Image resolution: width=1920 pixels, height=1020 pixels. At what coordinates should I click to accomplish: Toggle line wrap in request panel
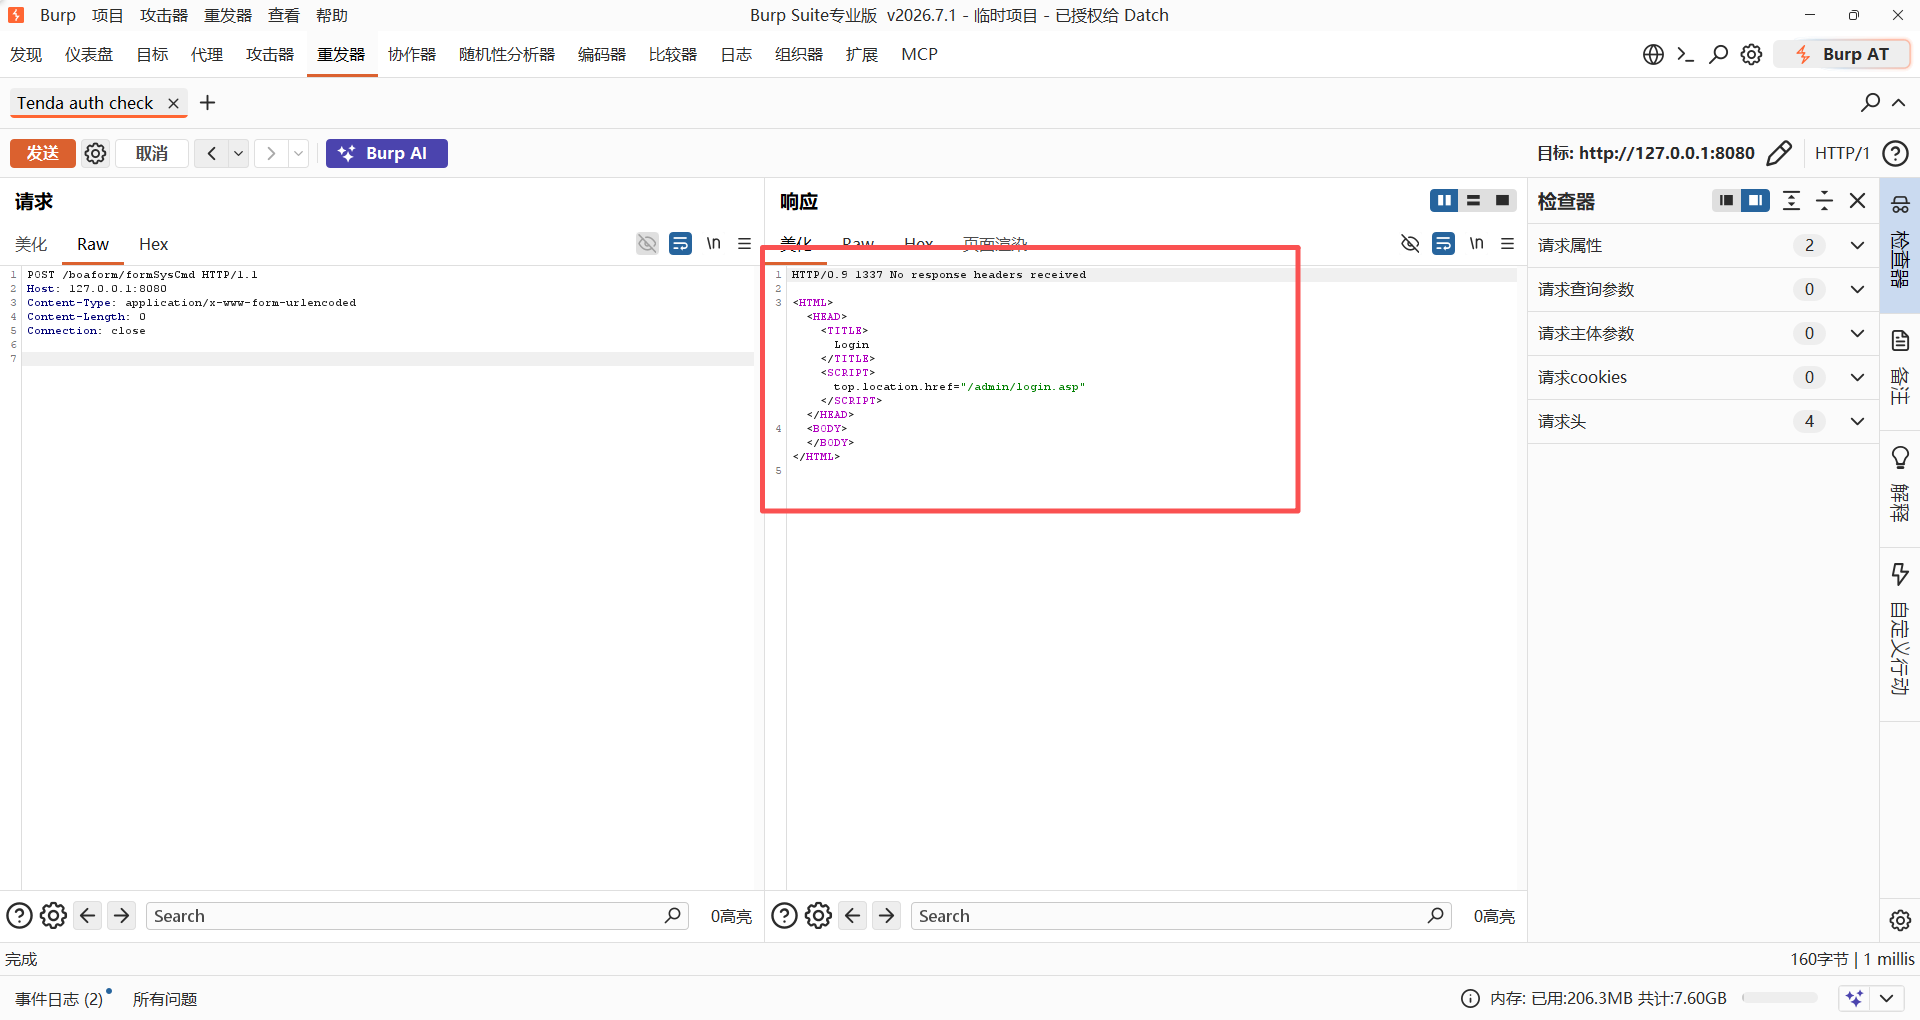coord(680,243)
